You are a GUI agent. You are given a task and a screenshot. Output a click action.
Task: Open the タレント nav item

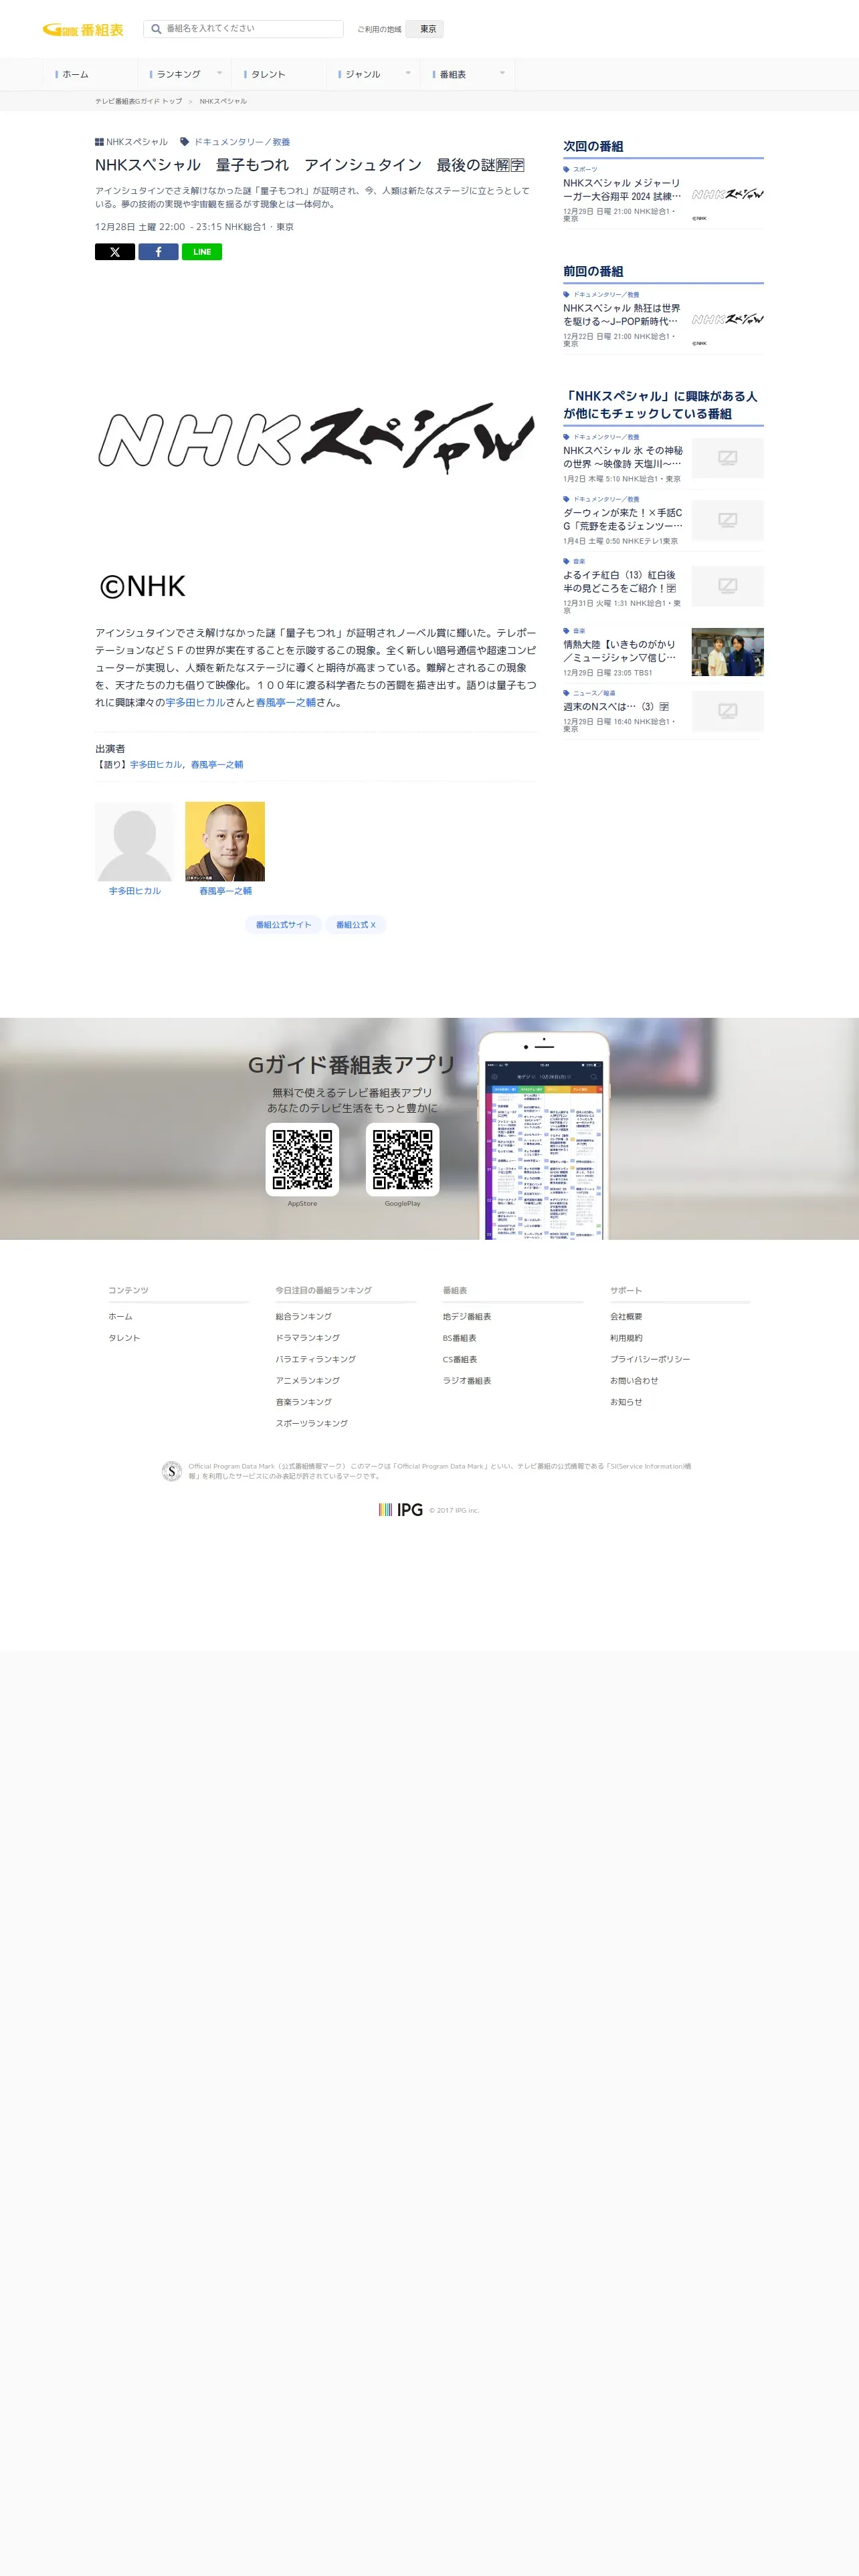279,74
